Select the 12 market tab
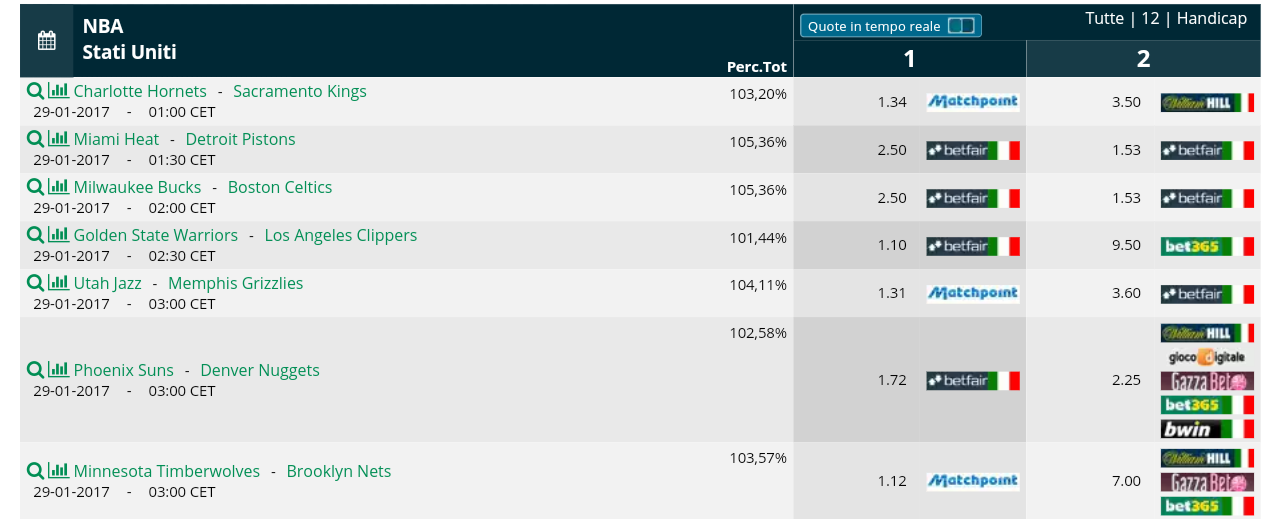This screenshot has width=1279, height=519. coord(1150,18)
